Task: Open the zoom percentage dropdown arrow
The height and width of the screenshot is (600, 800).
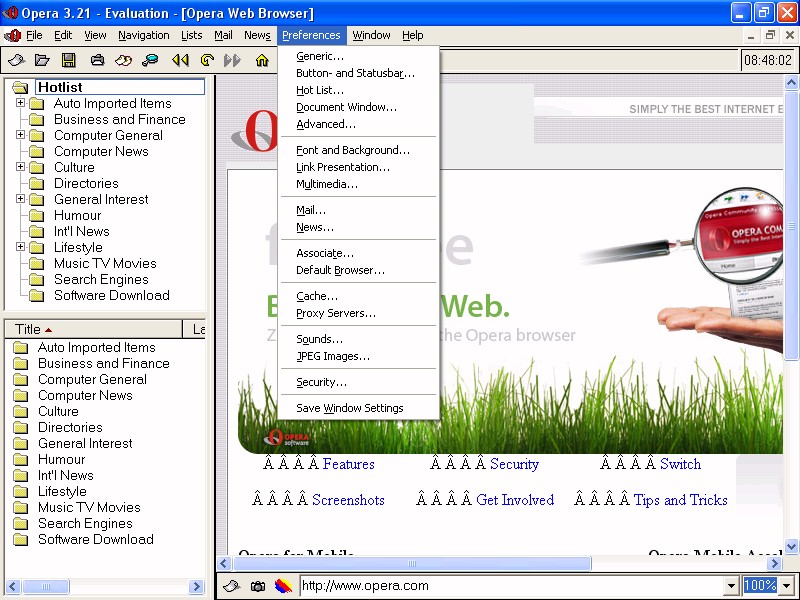Action: (x=787, y=585)
